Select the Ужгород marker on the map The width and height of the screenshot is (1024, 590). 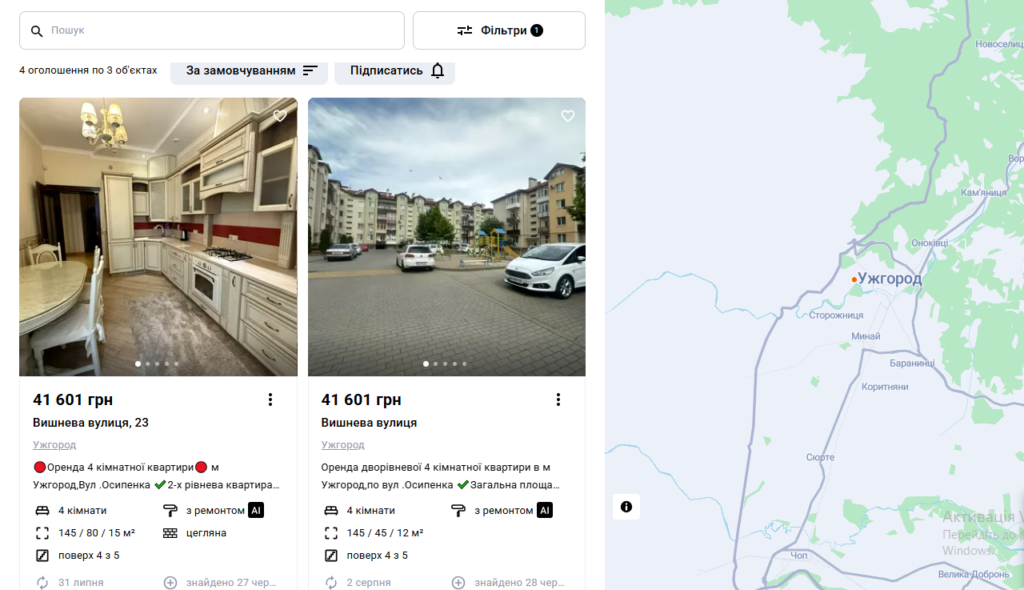[x=854, y=280]
